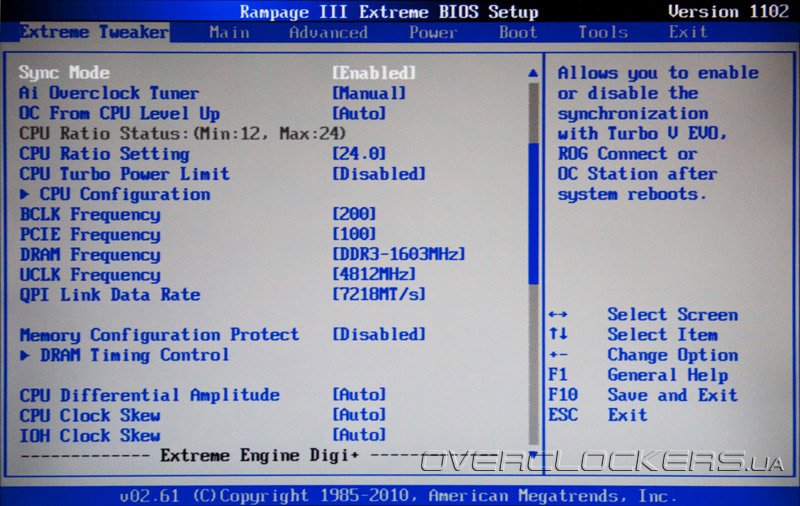Open CPU Clock Skew Auto option
Viewport: 800px width, 506px height.
(359, 415)
